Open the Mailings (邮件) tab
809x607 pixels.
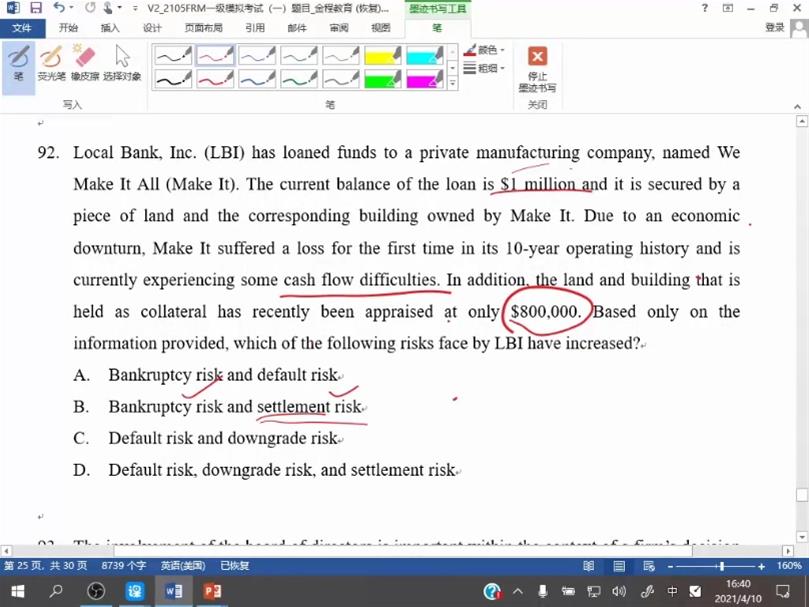pos(297,28)
